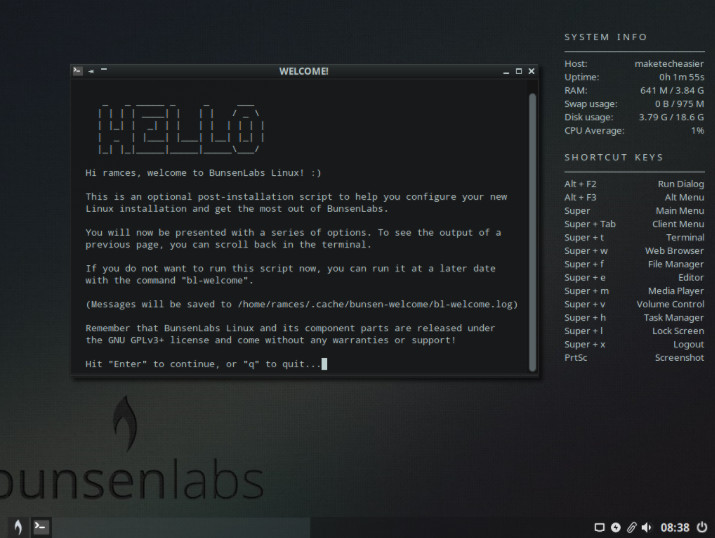Maximize the WELCOME! terminal window
The height and width of the screenshot is (538, 715).
tap(518, 71)
